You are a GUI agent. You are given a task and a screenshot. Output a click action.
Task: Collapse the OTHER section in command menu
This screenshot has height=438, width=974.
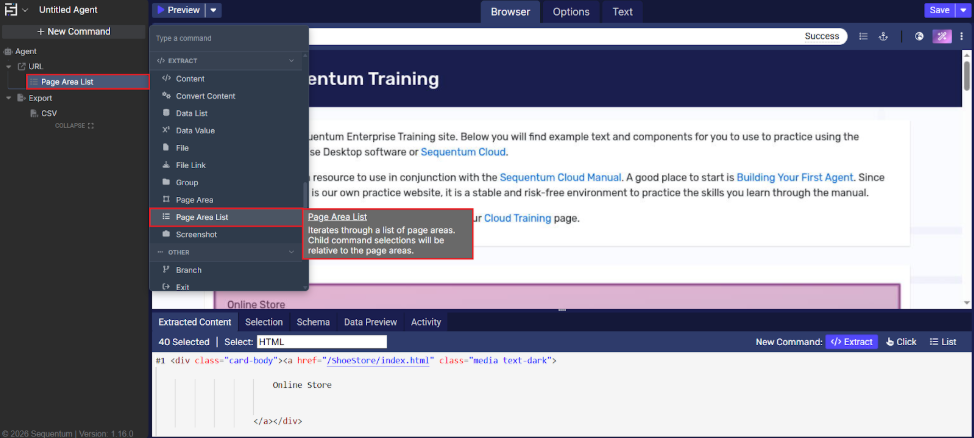pos(292,252)
